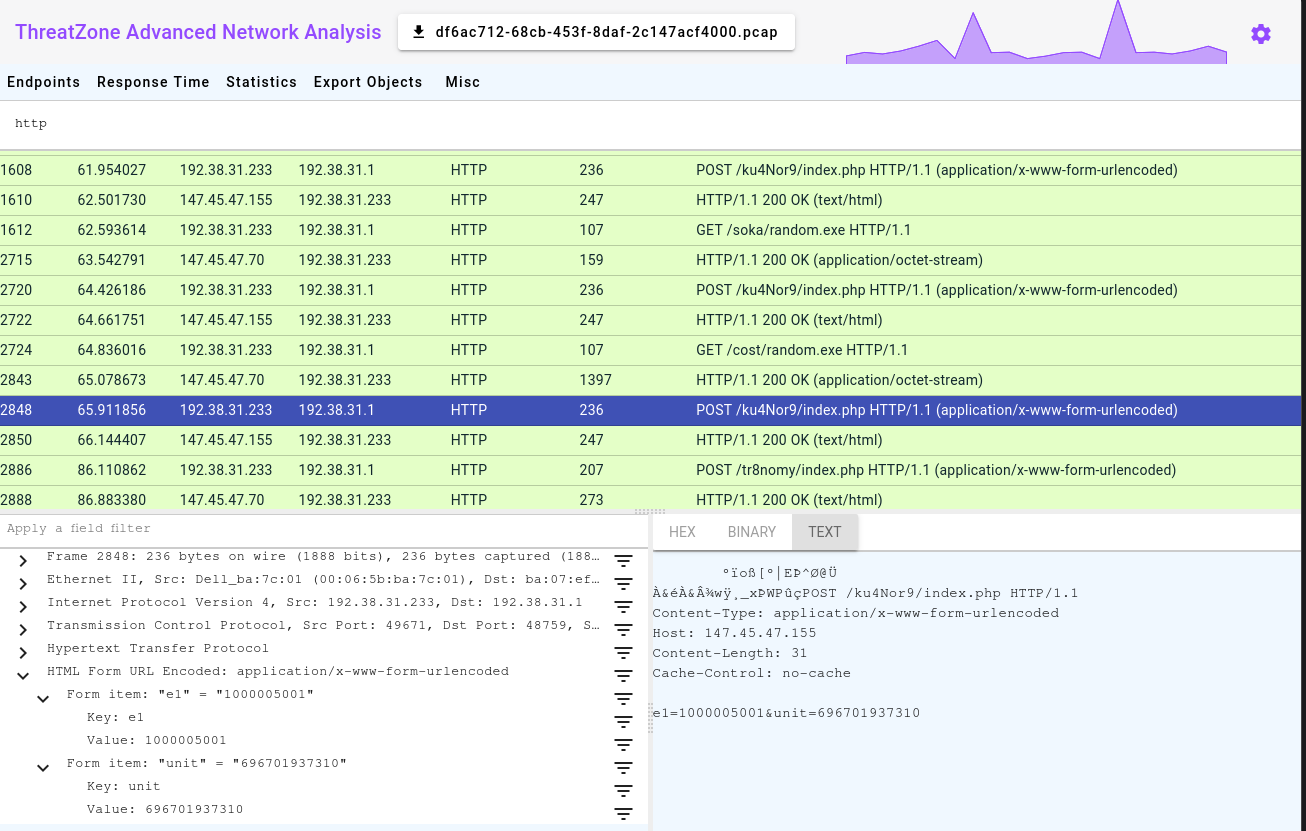
Task: Open the Endpoints menu
Action: coord(44,82)
